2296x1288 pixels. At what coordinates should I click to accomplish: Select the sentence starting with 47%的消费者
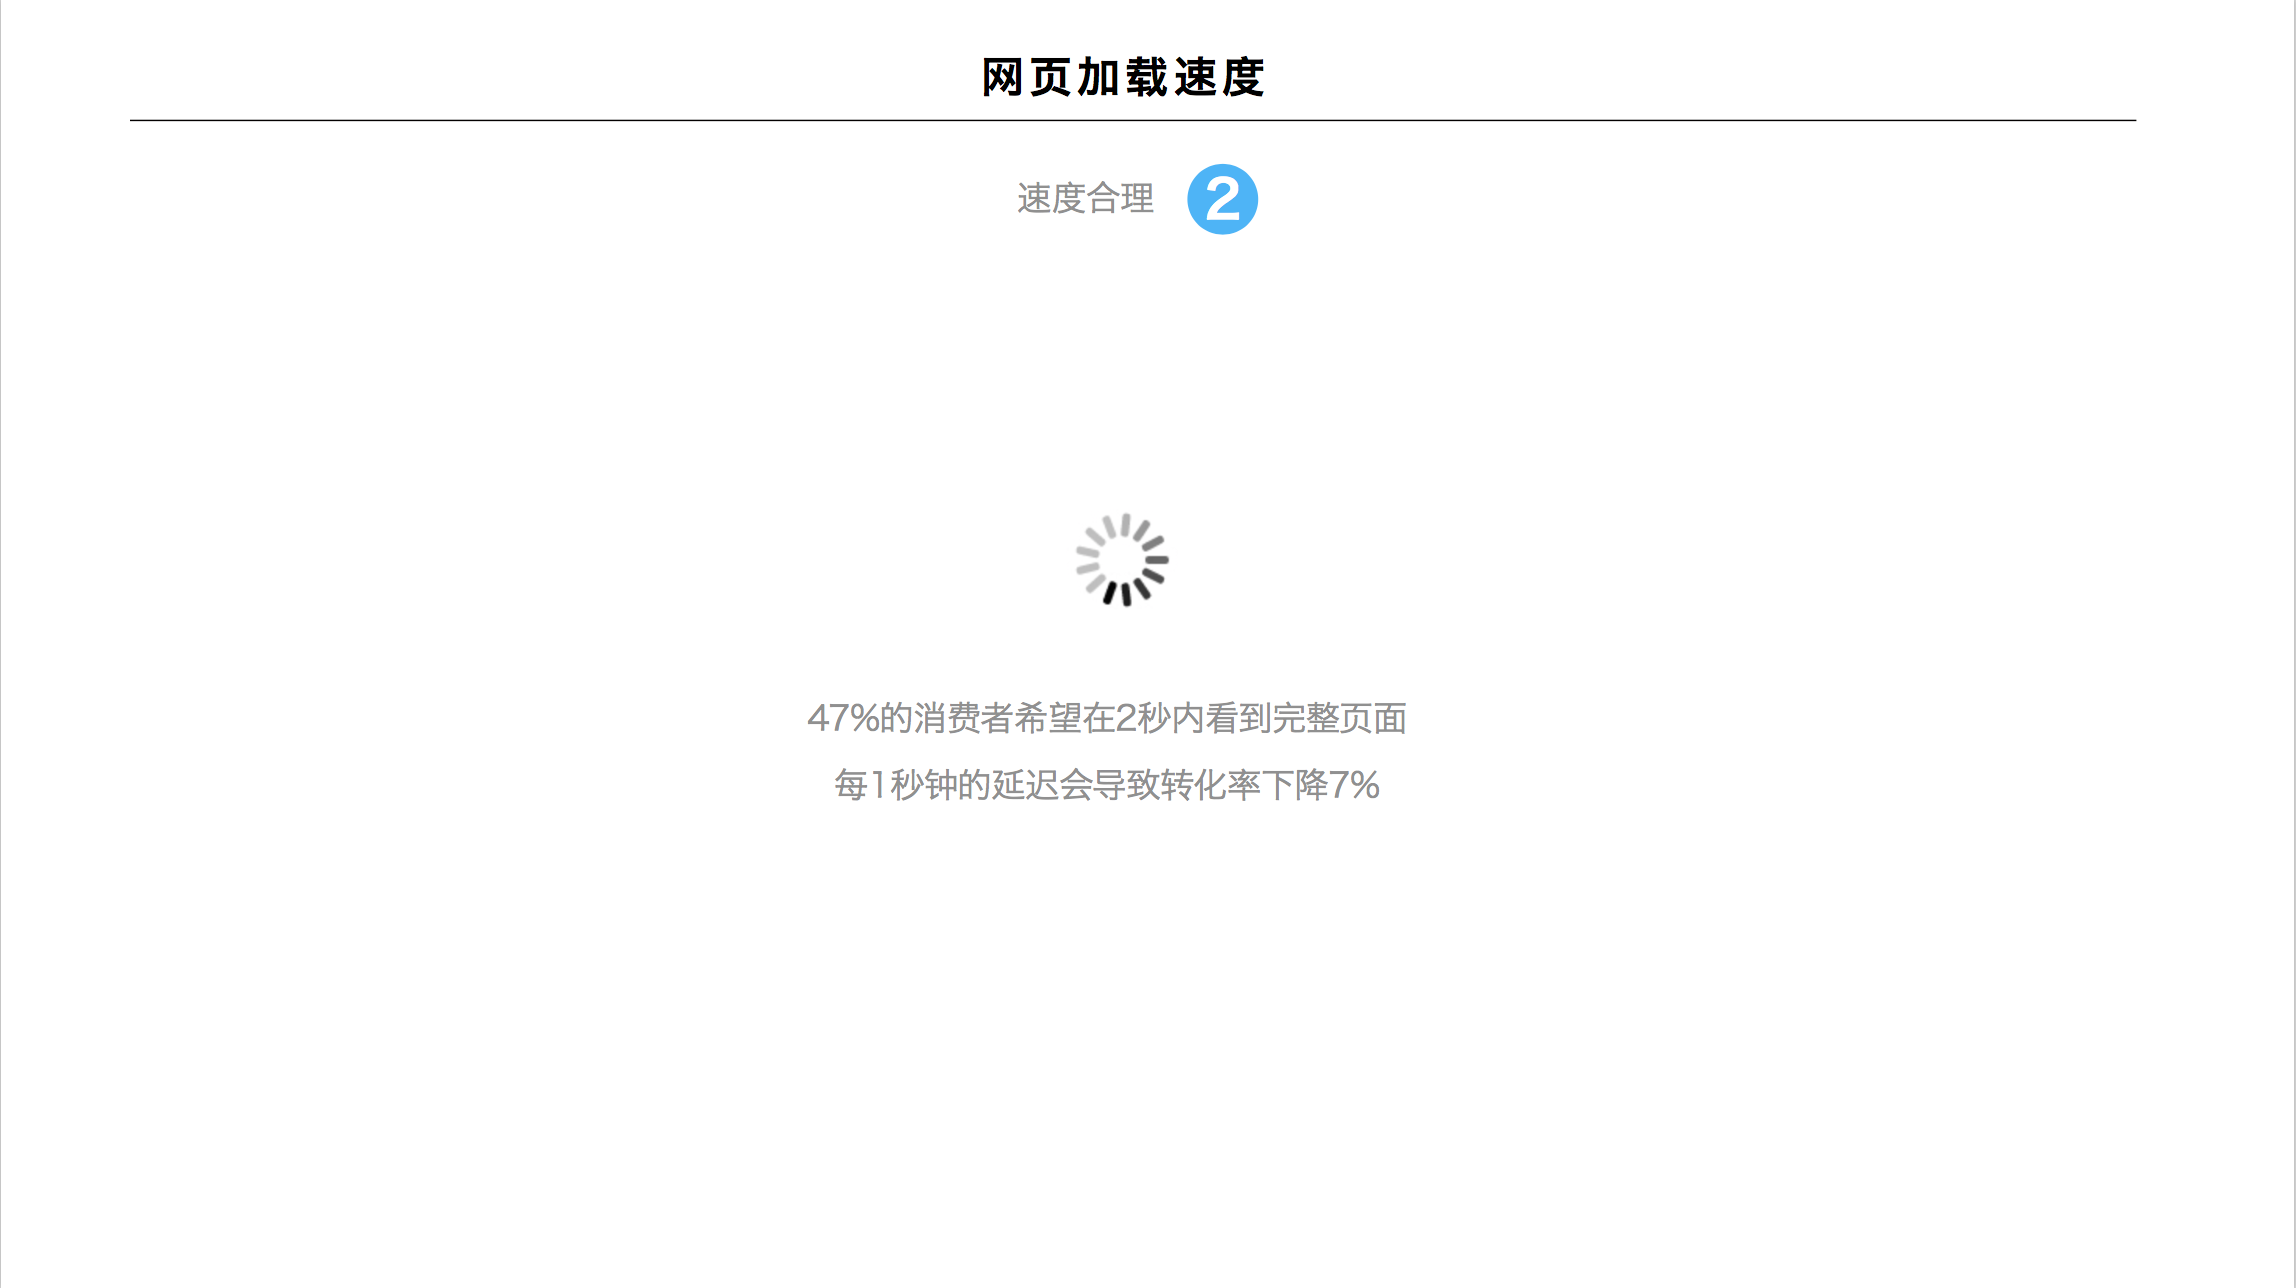click(x=1107, y=718)
